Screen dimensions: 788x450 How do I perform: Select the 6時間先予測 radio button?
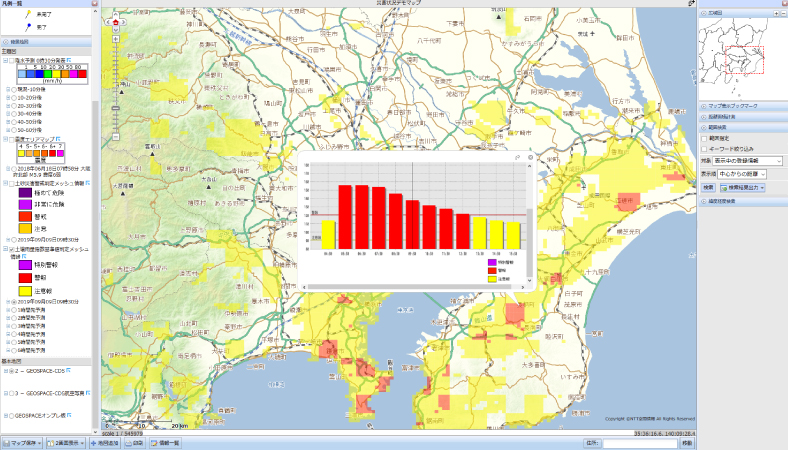click(14, 350)
